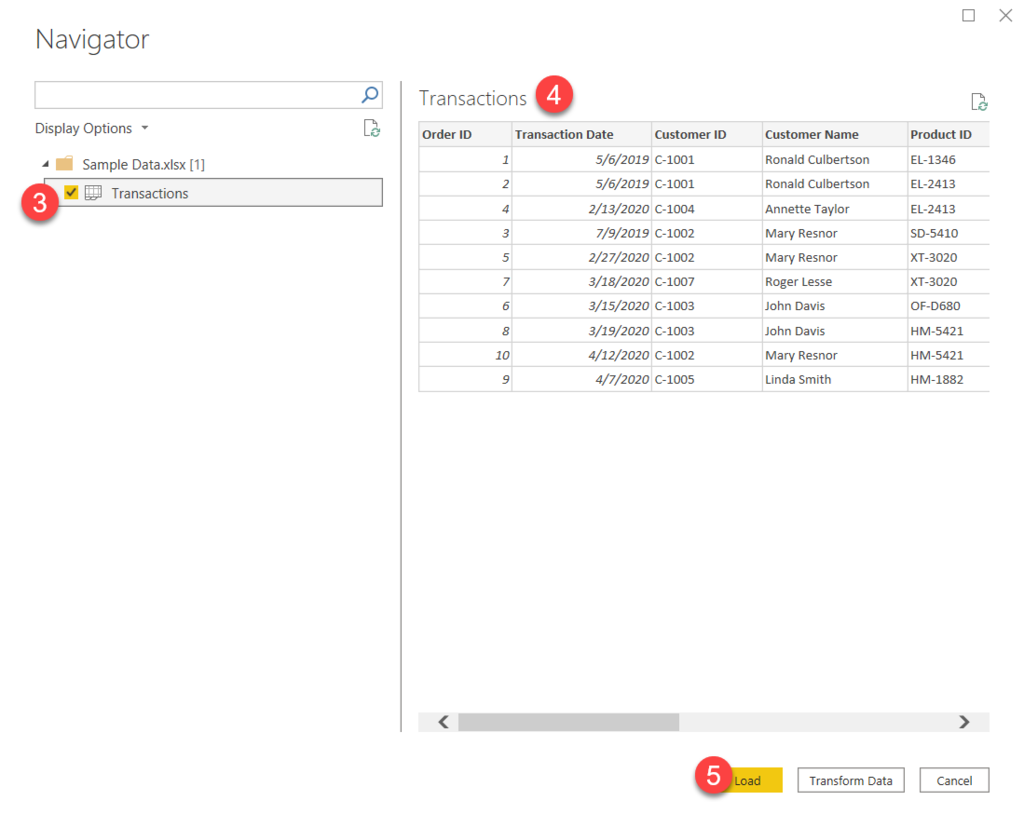Collapse the Sample Data.xlsx tree node
The width and height of the screenshot is (1024, 814).
coord(44,163)
